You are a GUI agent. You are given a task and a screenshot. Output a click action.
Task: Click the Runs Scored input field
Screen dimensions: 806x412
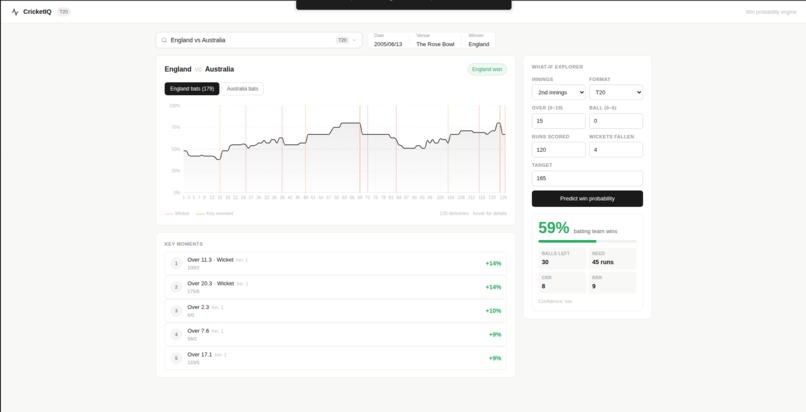559,150
